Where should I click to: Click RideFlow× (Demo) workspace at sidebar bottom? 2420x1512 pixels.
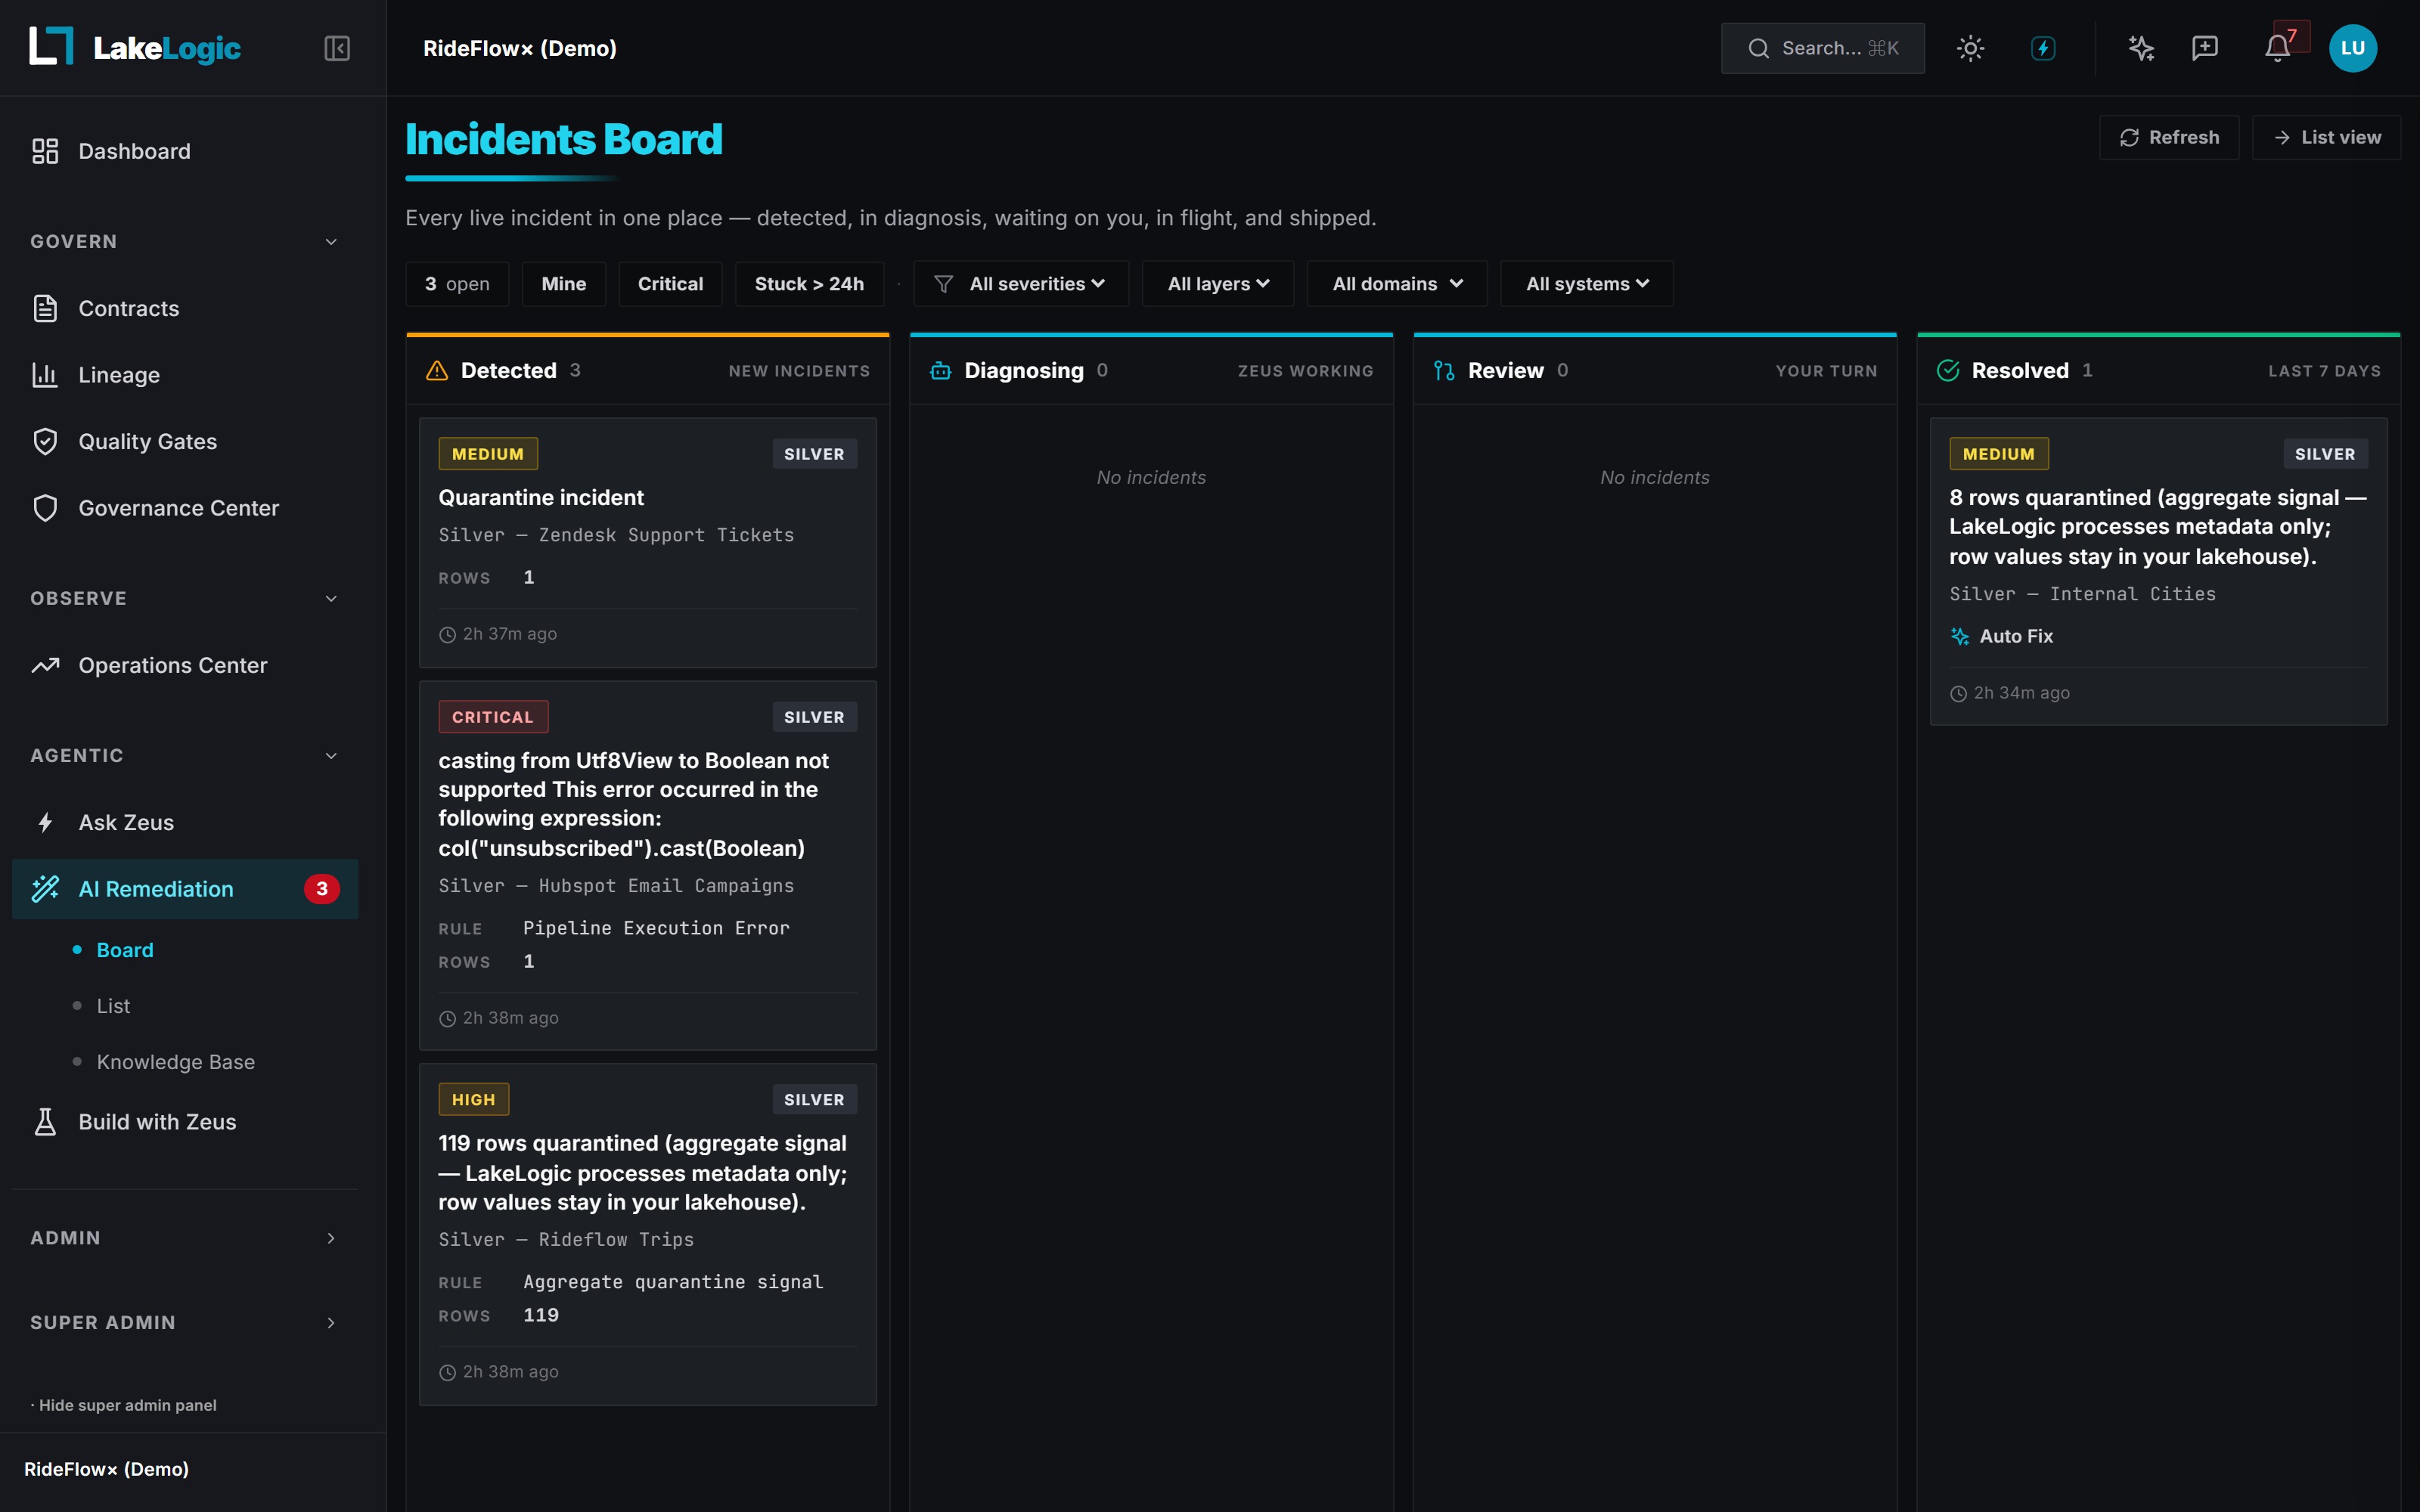tap(106, 1469)
